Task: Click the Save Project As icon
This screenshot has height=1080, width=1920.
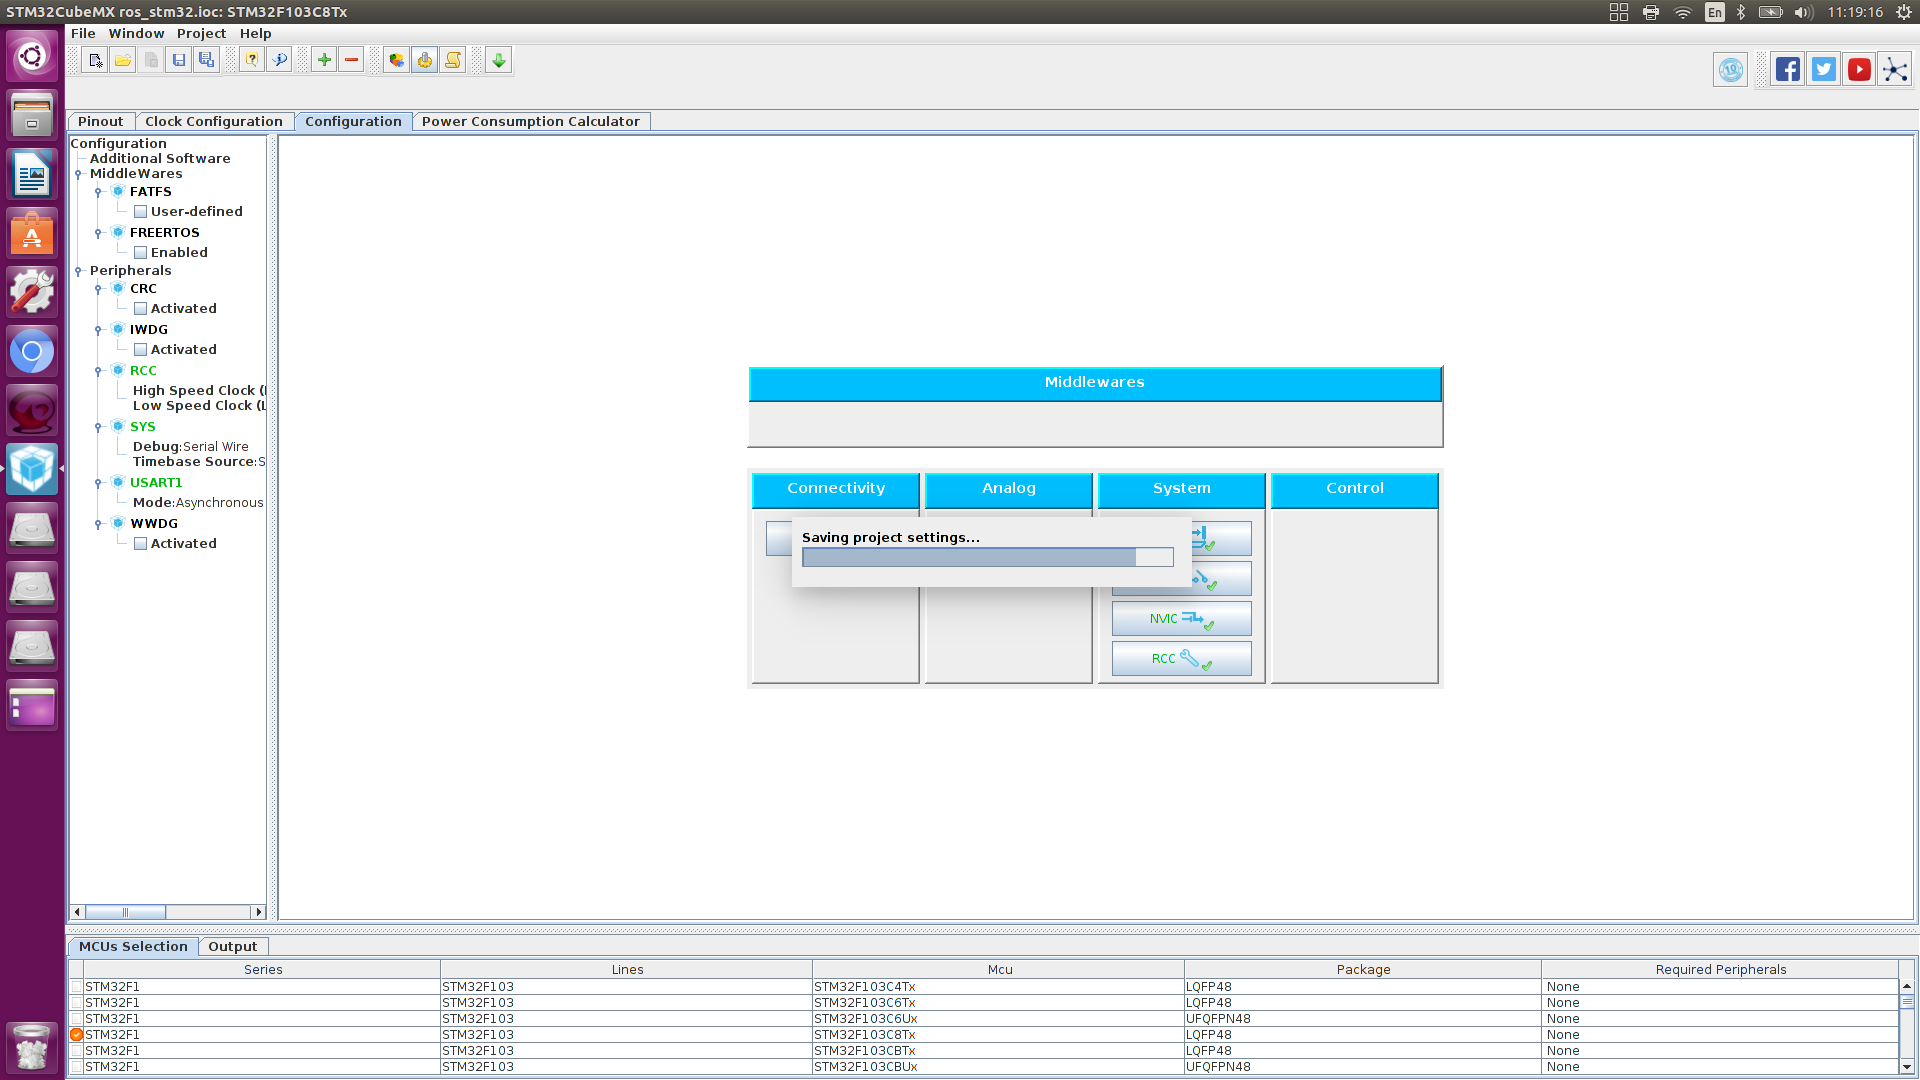Action: [207, 61]
